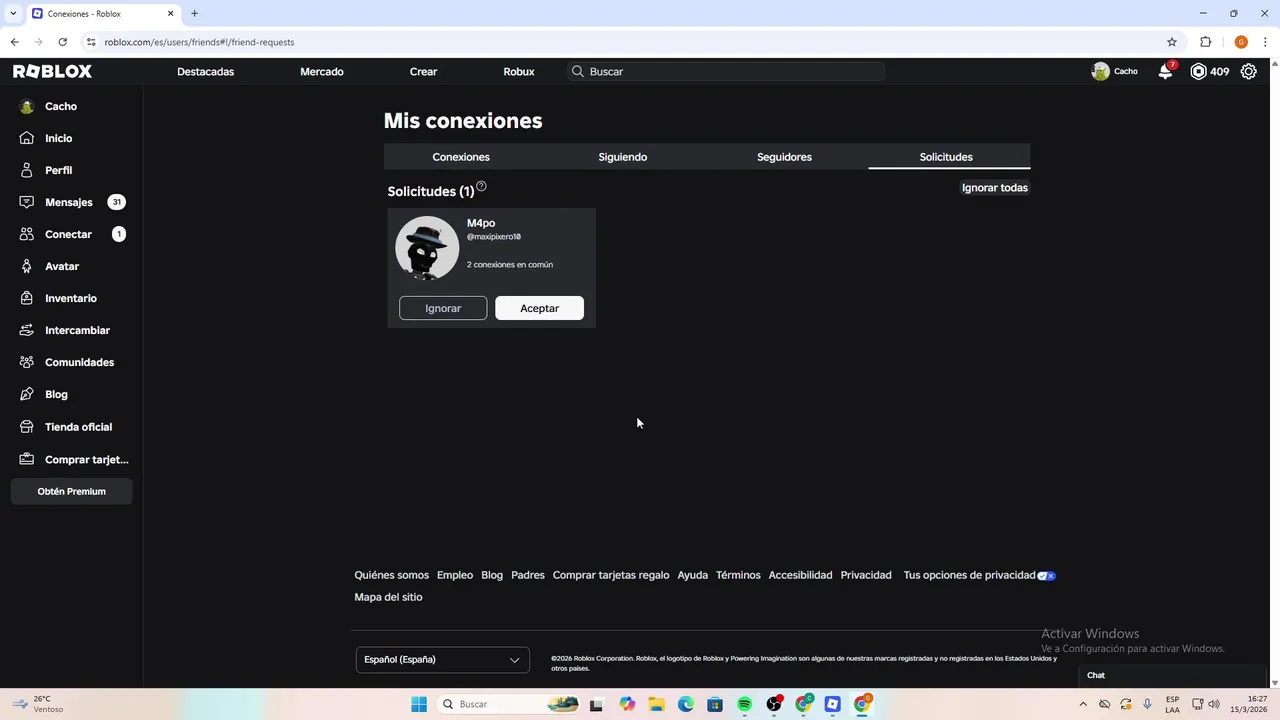
Task: Open Robux in the top menu
Action: pos(519,71)
